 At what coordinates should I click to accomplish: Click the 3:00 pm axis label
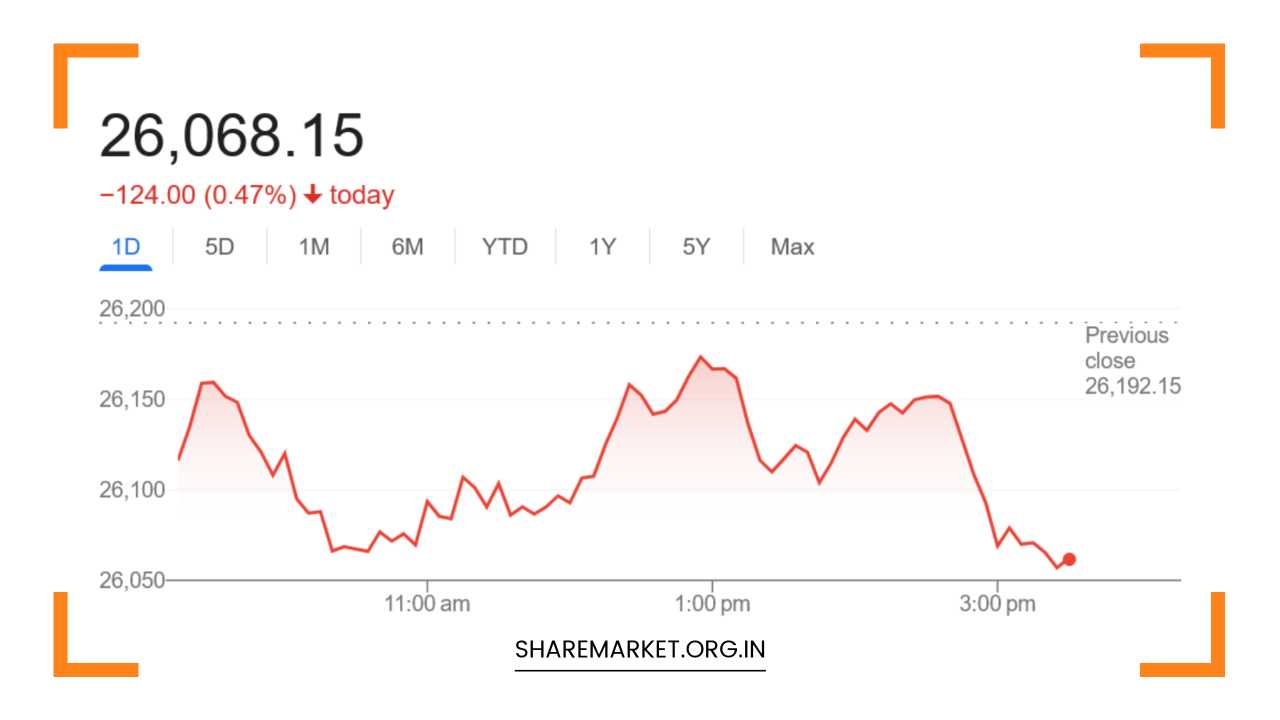pyautogui.click(x=1000, y=602)
